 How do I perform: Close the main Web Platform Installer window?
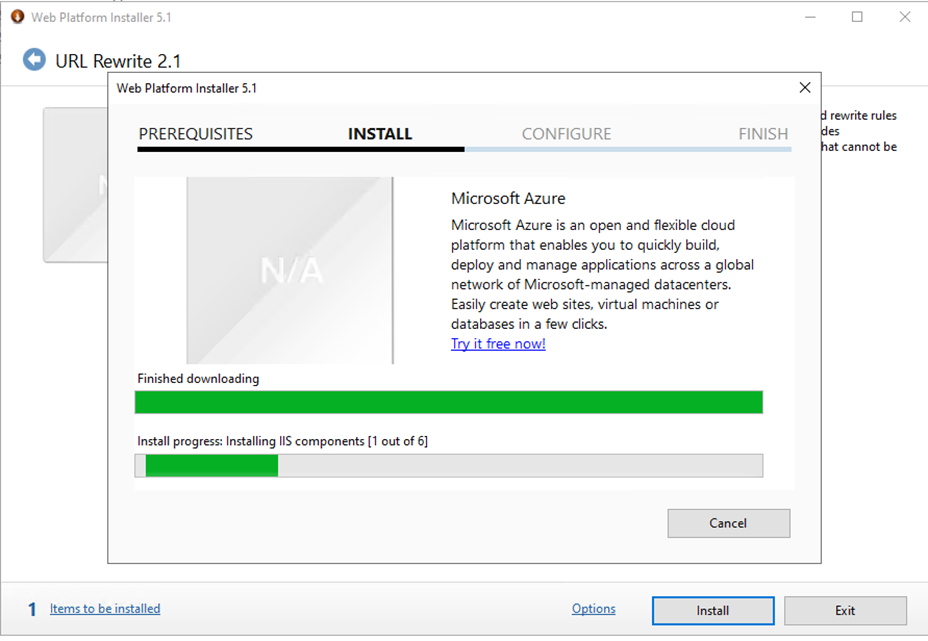tap(903, 17)
